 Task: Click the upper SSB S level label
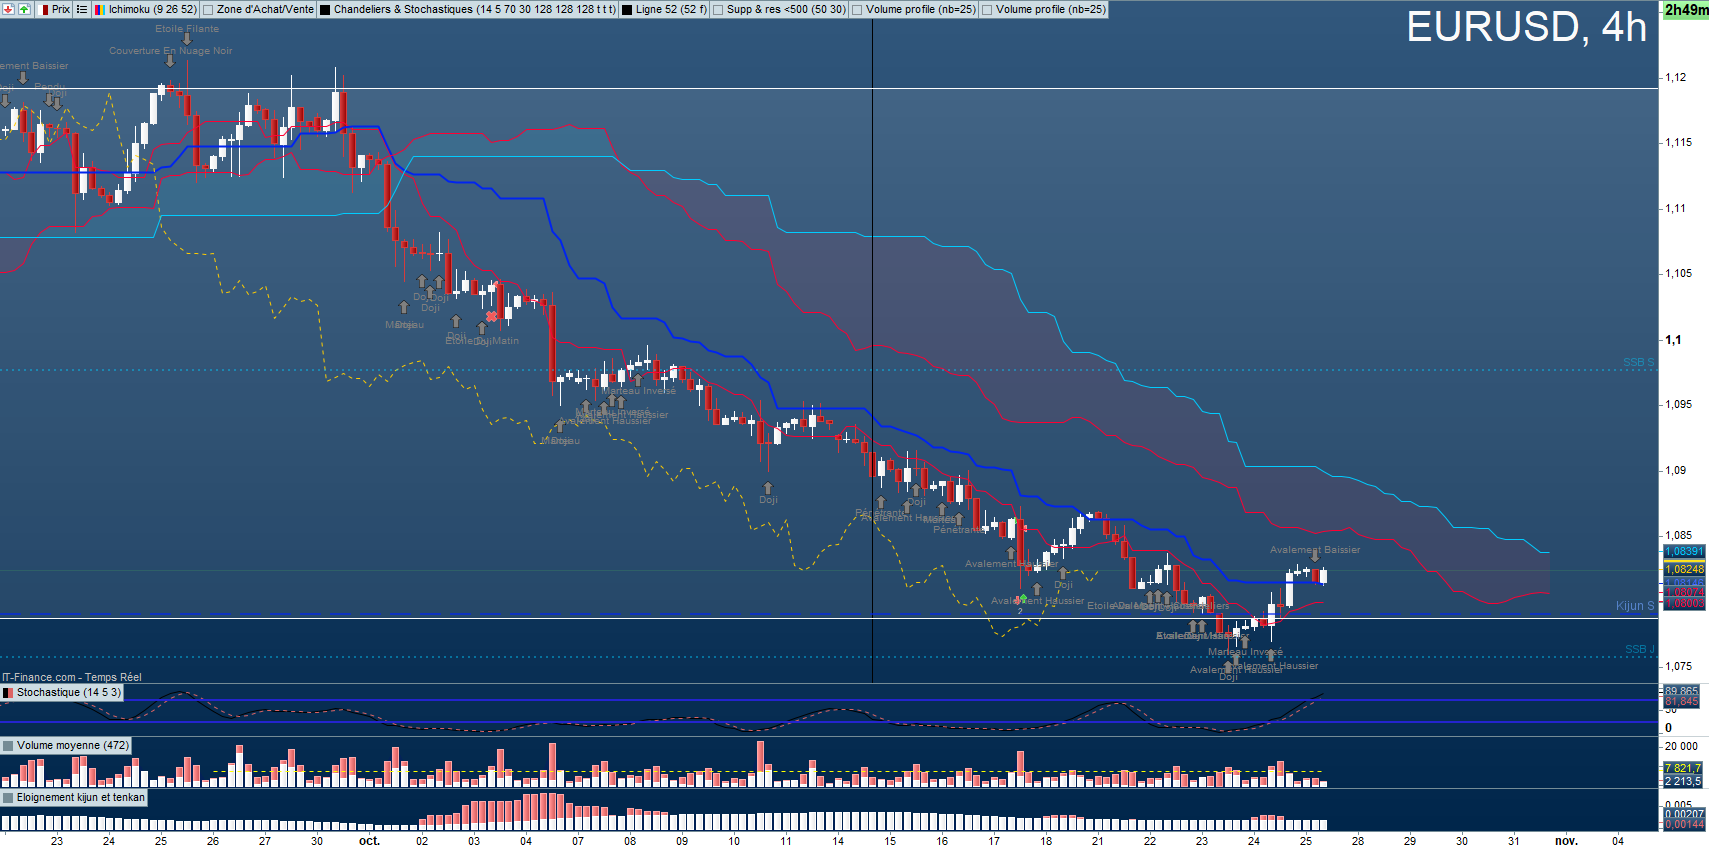click(1639, 362)
